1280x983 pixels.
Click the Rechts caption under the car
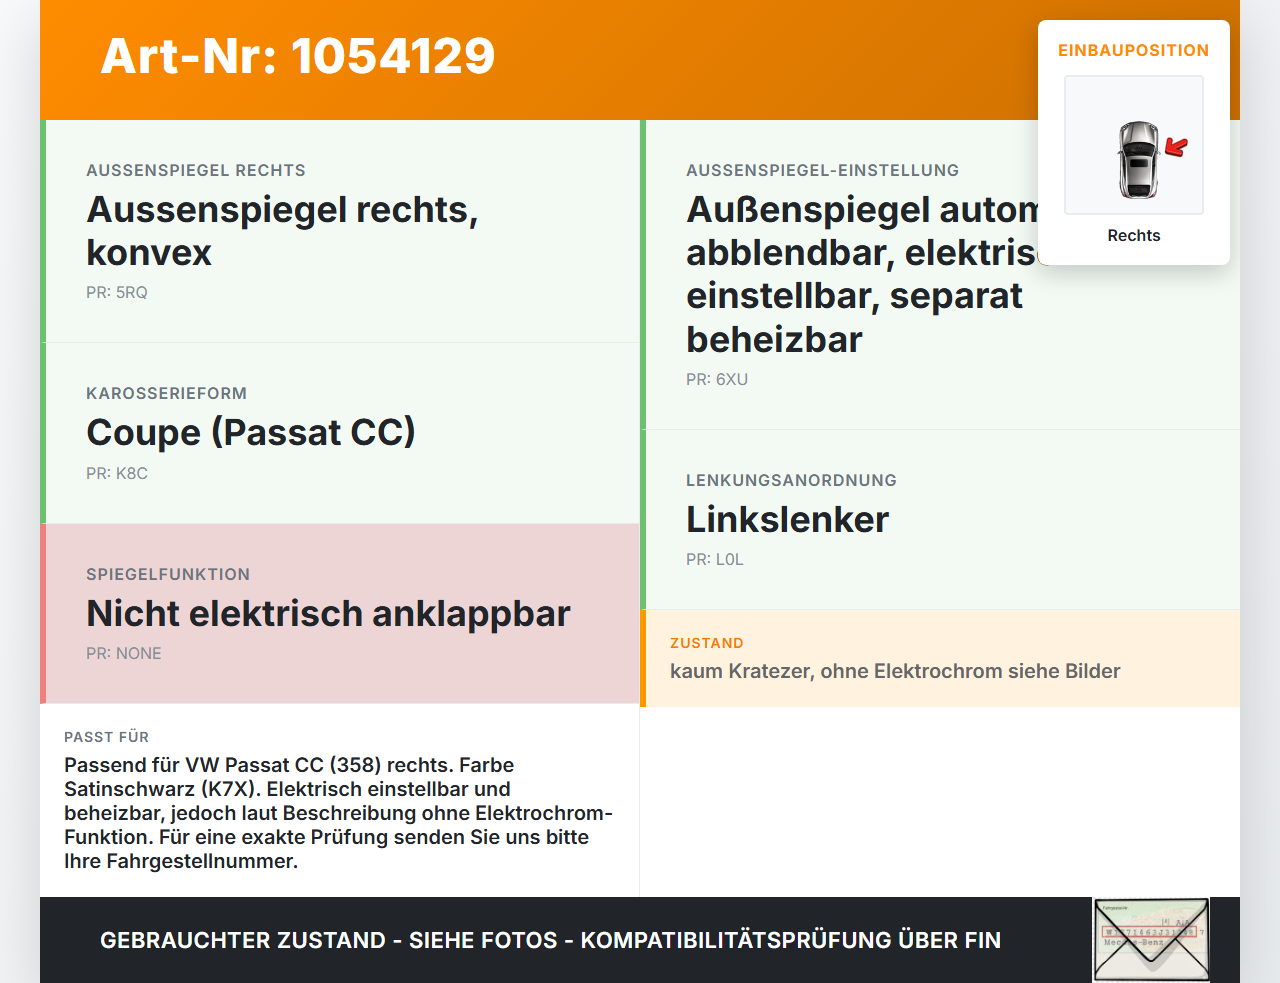tap(1134, 236)
